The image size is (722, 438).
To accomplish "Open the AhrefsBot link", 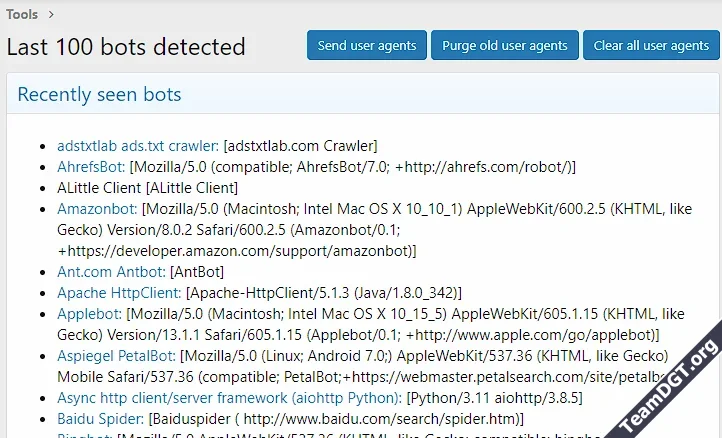I will tap(91, 167).
